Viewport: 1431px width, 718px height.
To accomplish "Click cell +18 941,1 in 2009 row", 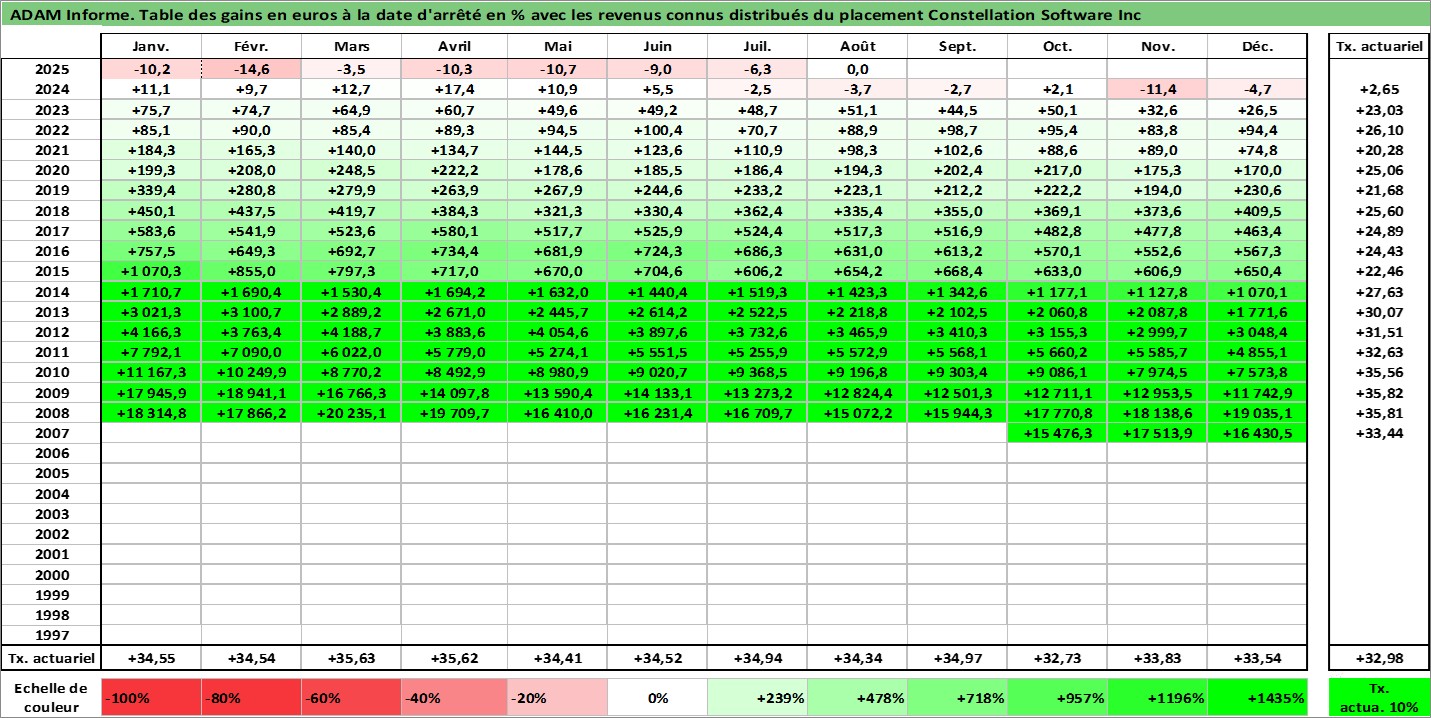I will [x=251, y=393].
